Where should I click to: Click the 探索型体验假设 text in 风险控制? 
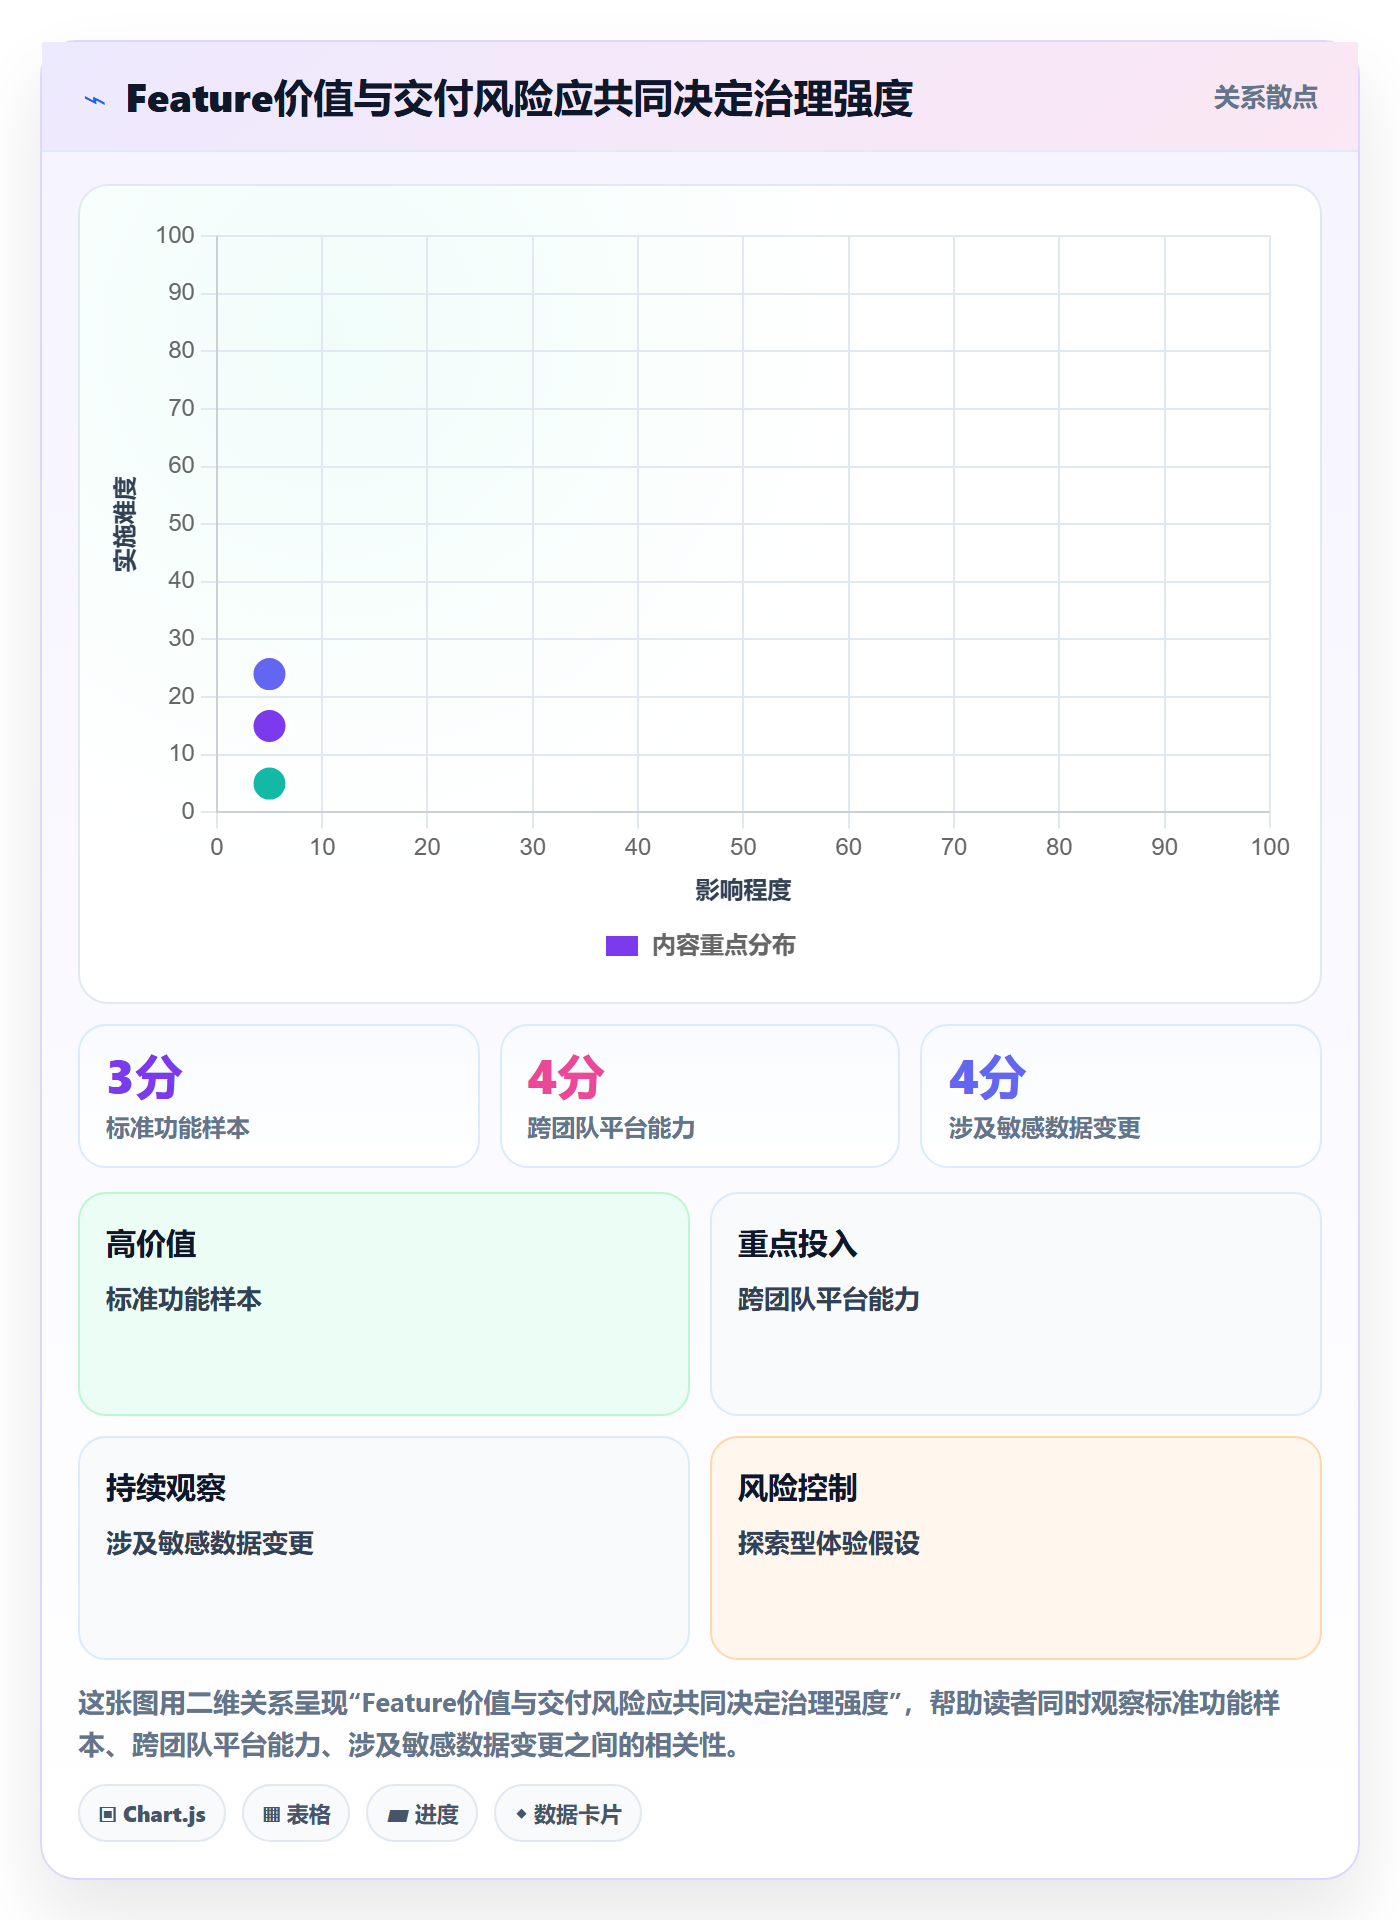829,1544
